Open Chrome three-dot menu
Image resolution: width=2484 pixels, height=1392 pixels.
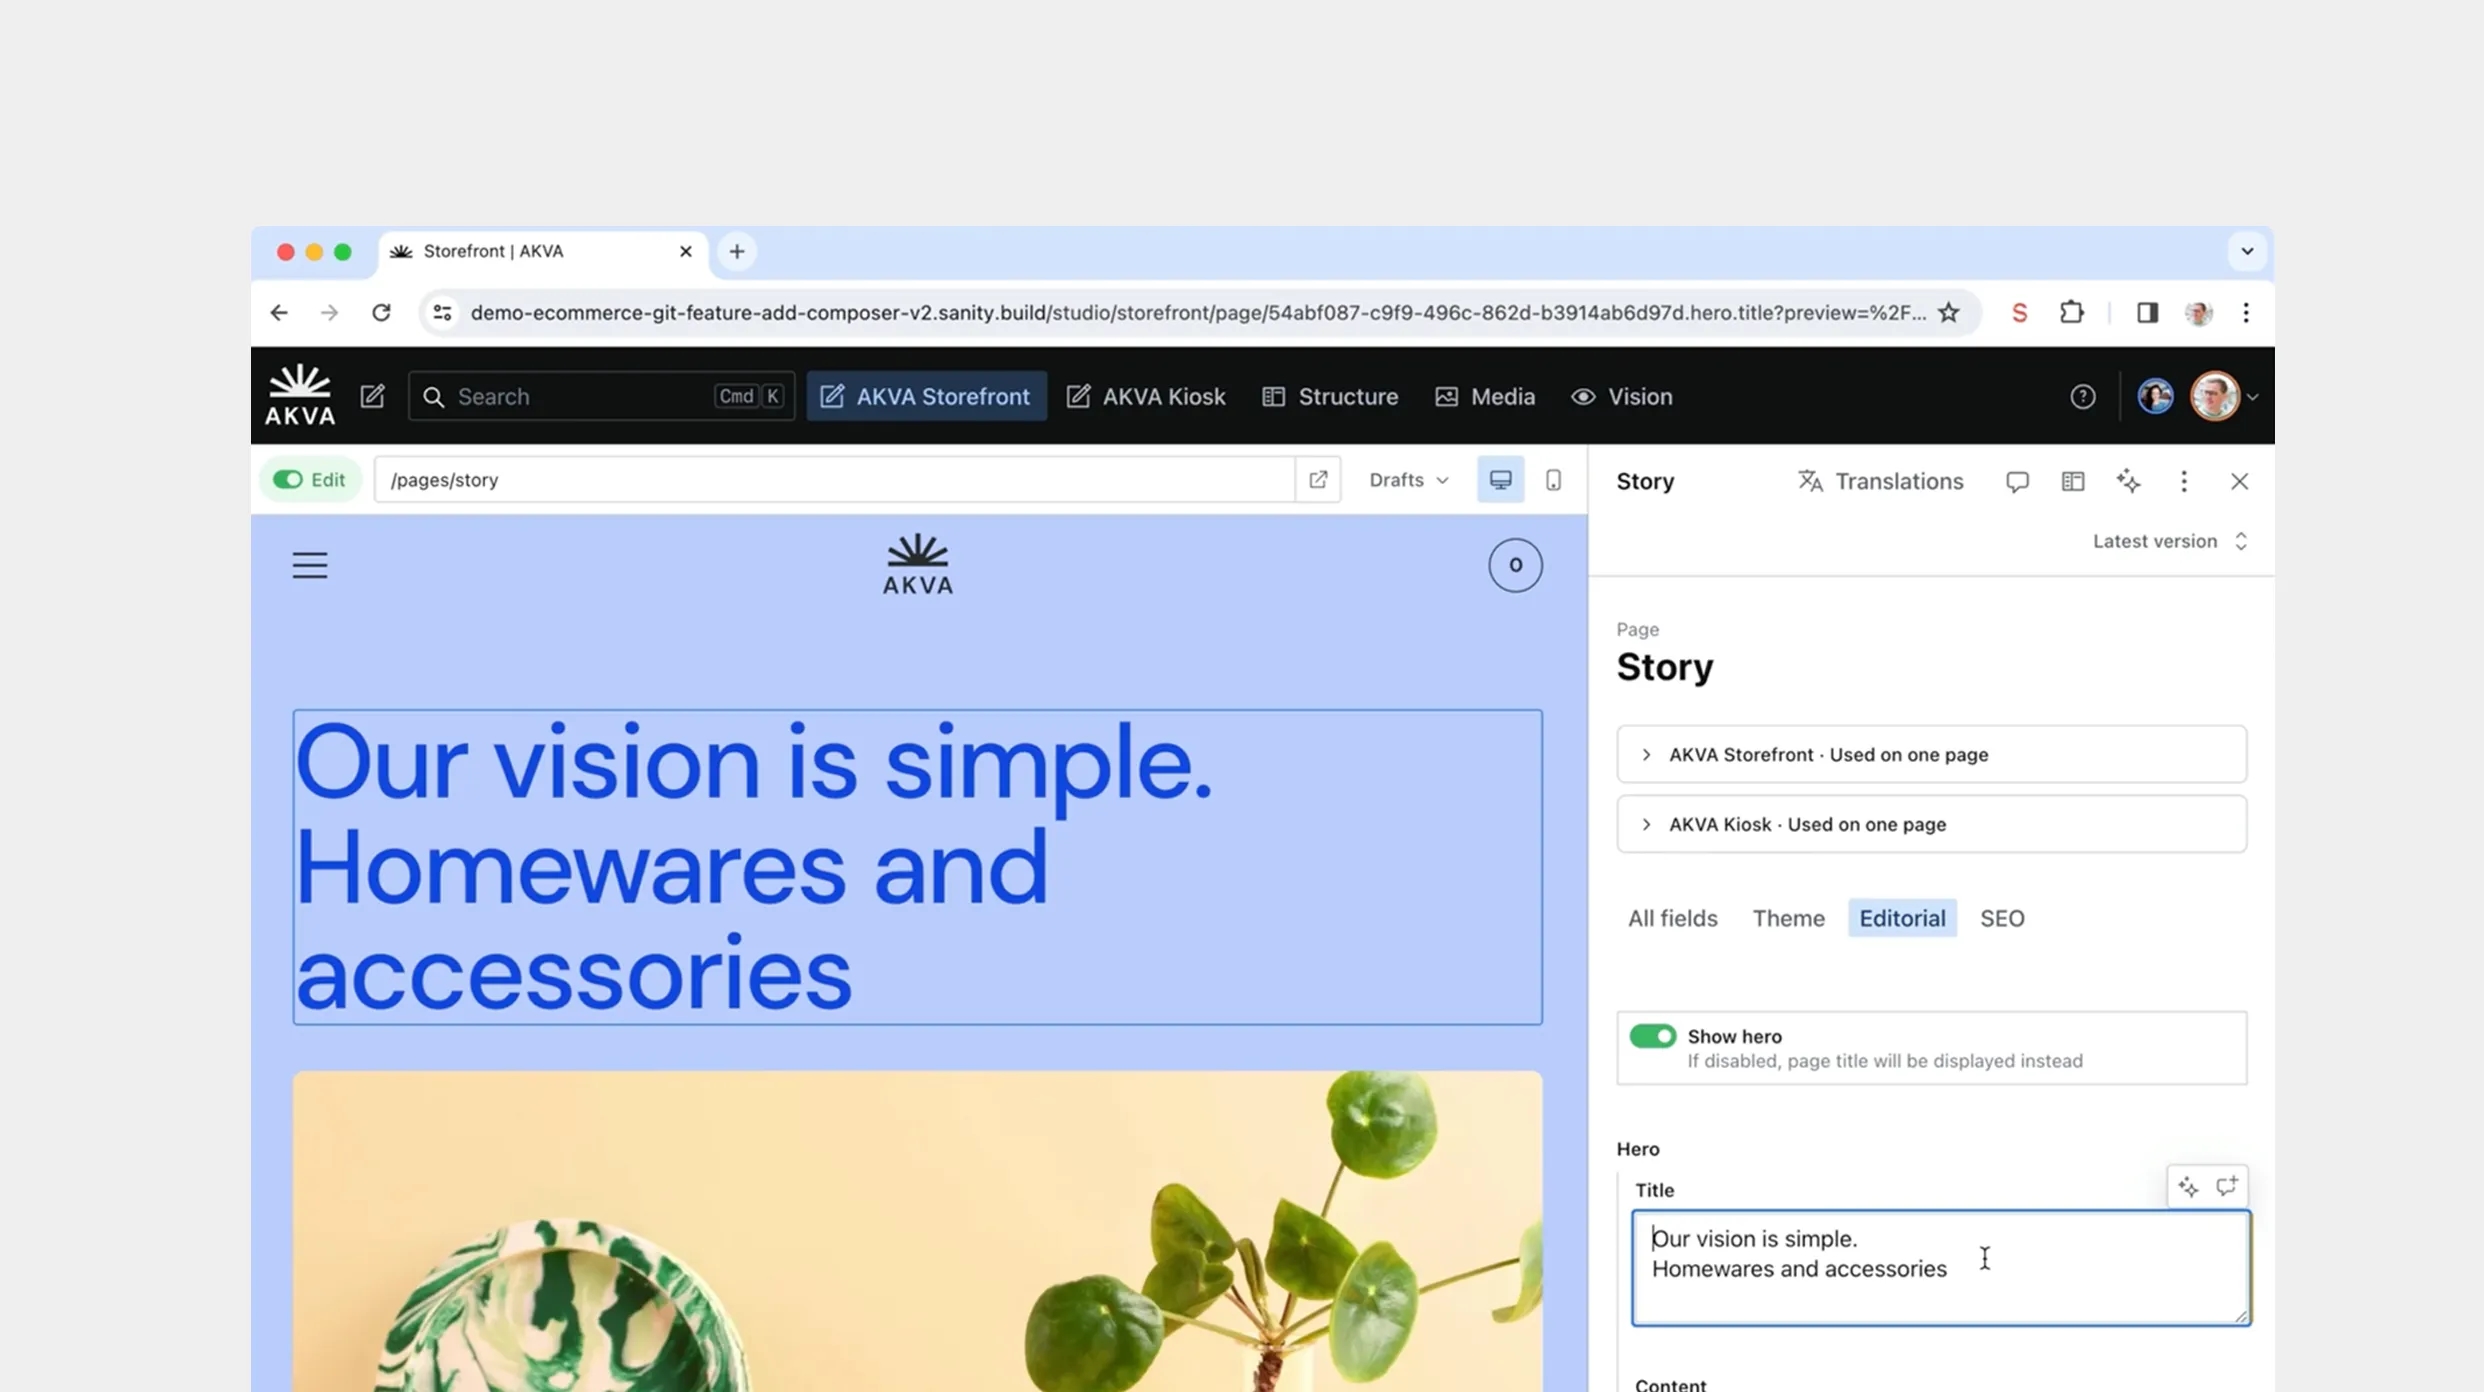tap(2246, 313)
